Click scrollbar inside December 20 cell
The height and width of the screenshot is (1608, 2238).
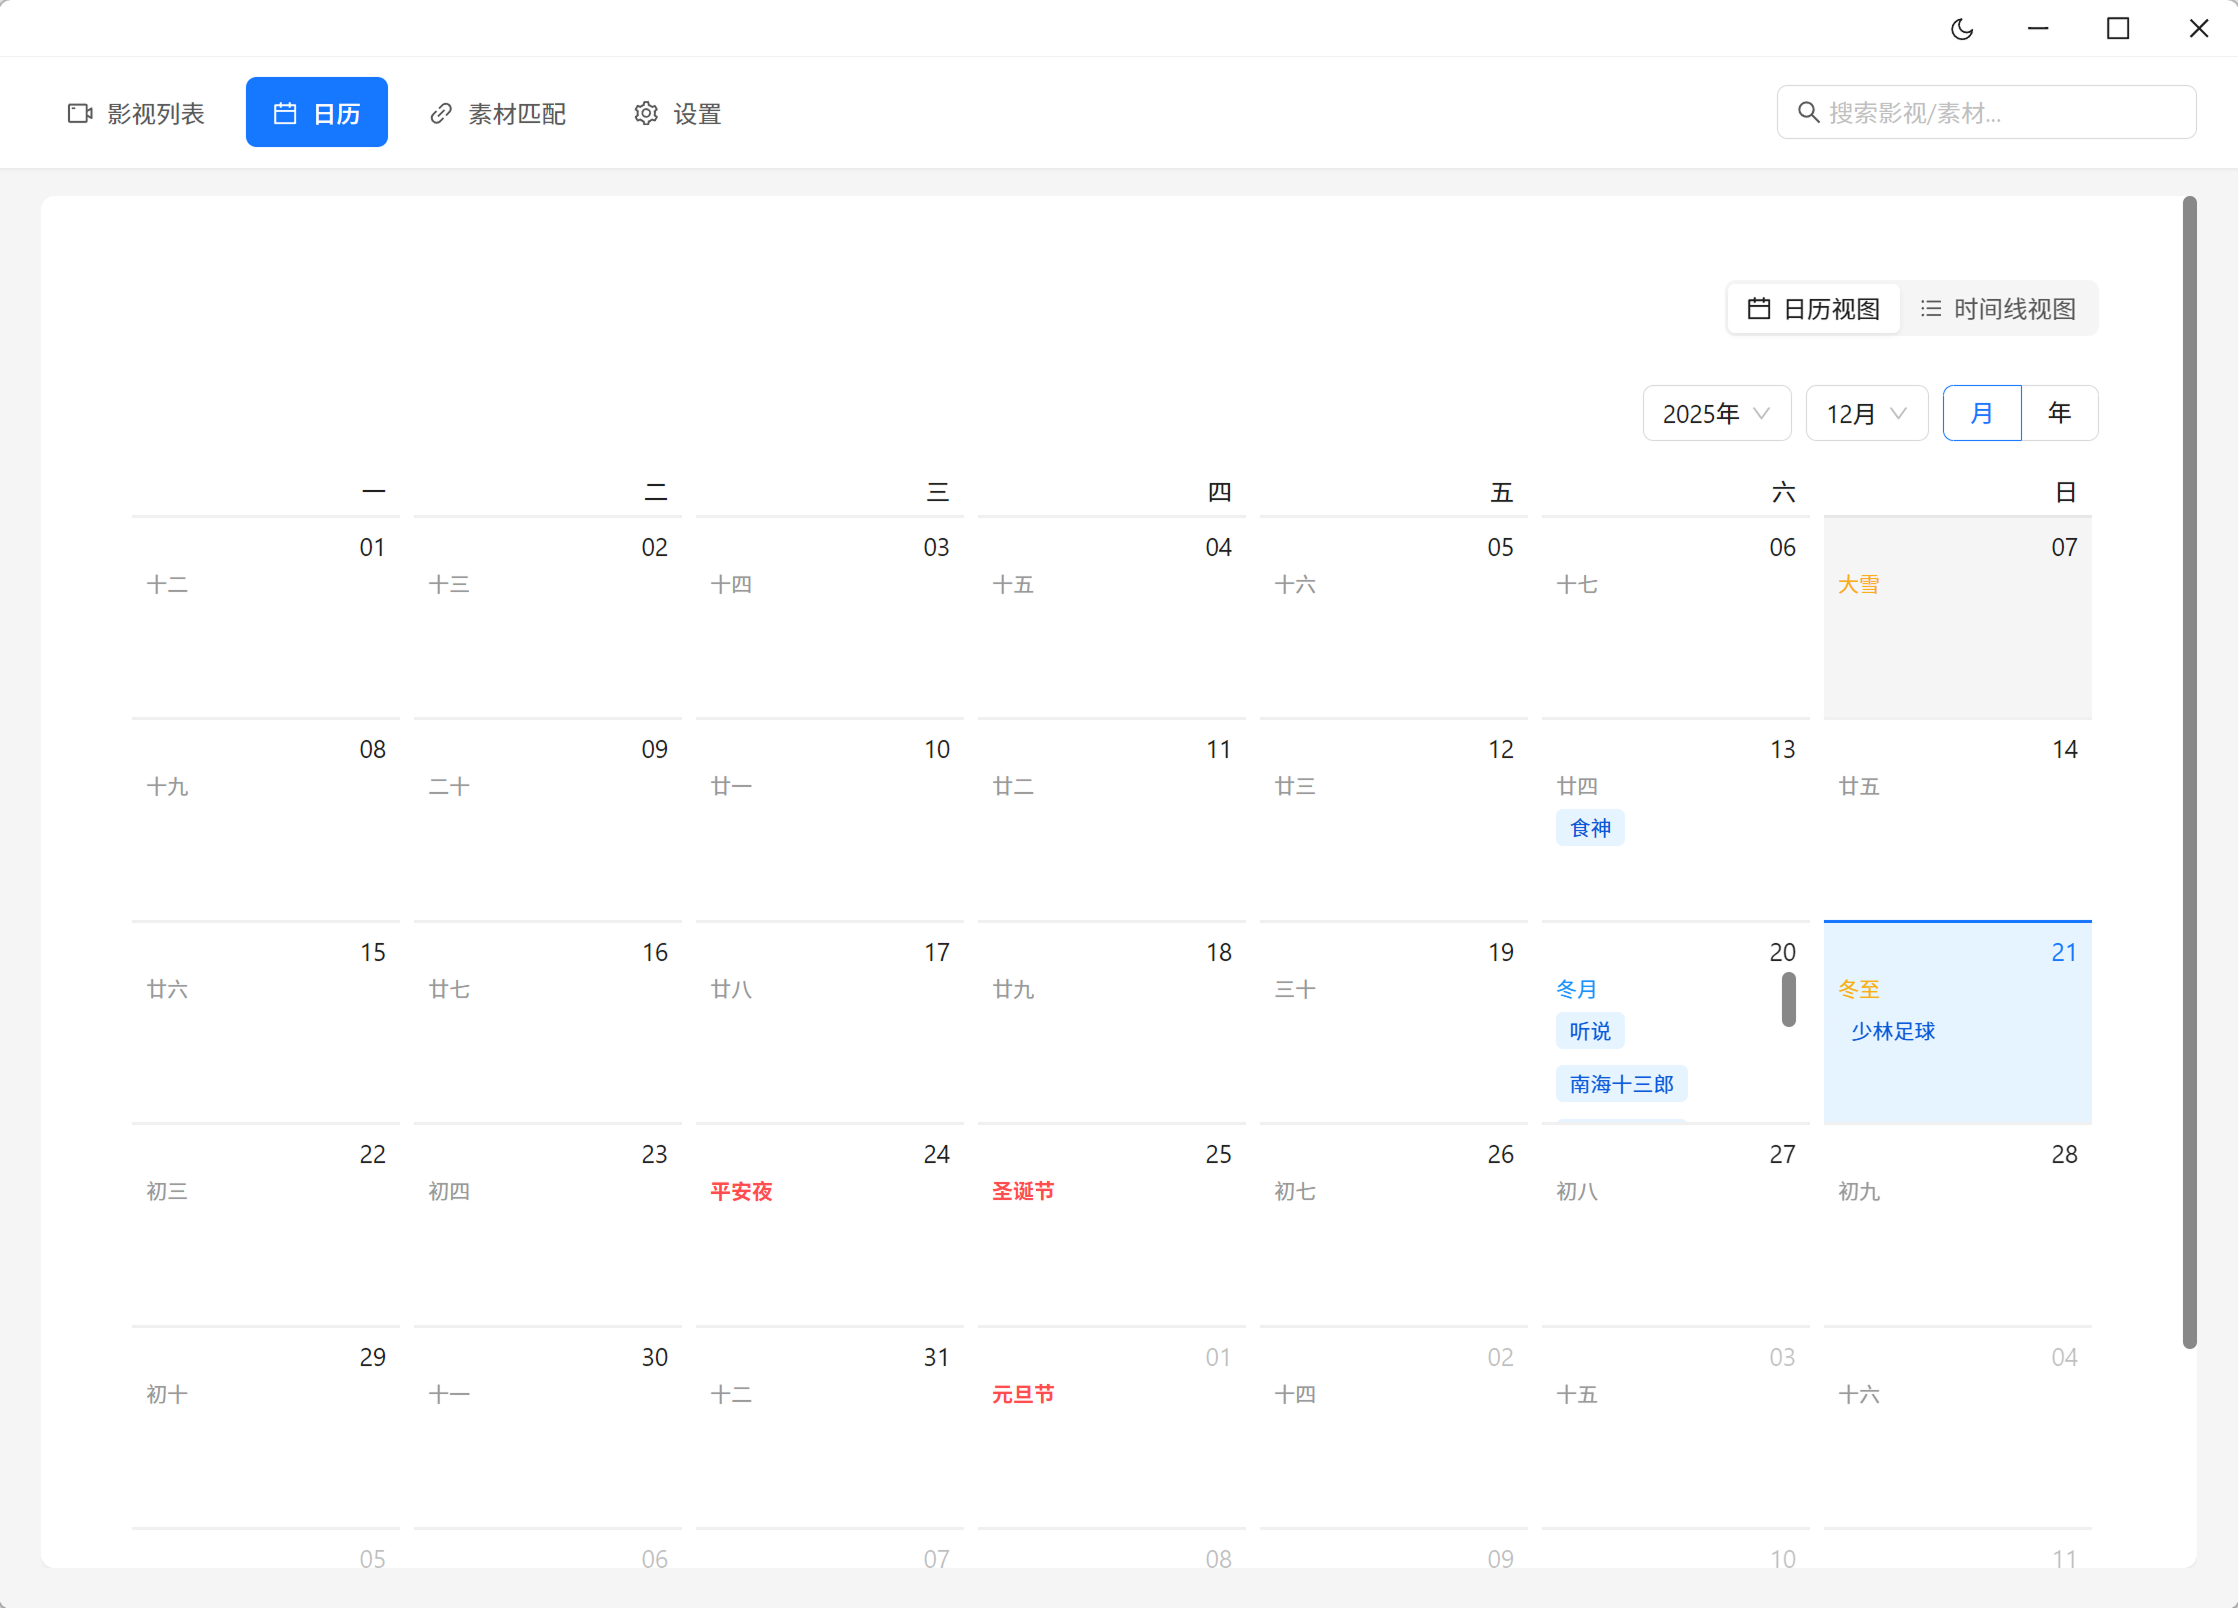[x=1788, y=999]
